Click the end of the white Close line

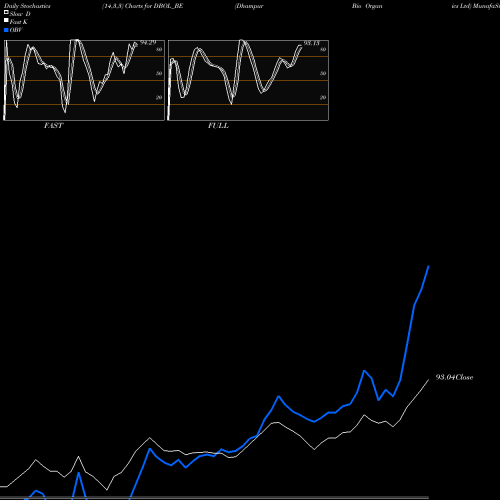(x=429, y=380)
